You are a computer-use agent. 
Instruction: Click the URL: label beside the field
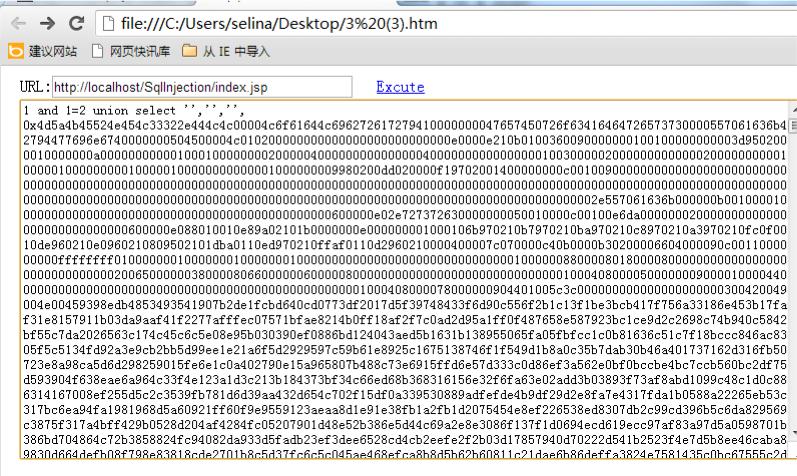point(35,87)
